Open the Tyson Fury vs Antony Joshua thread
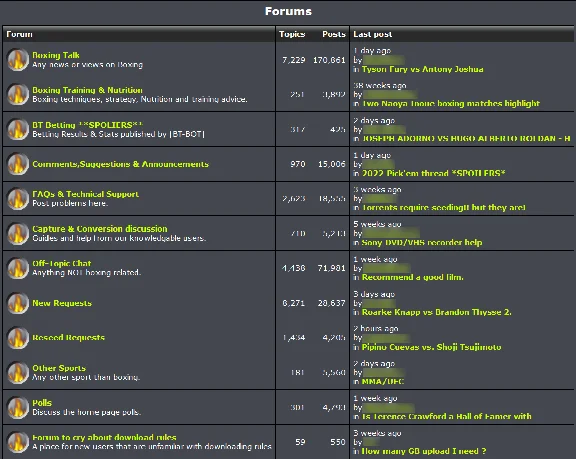This screenshot has height=459, width=576. click(x=422, y=69)
